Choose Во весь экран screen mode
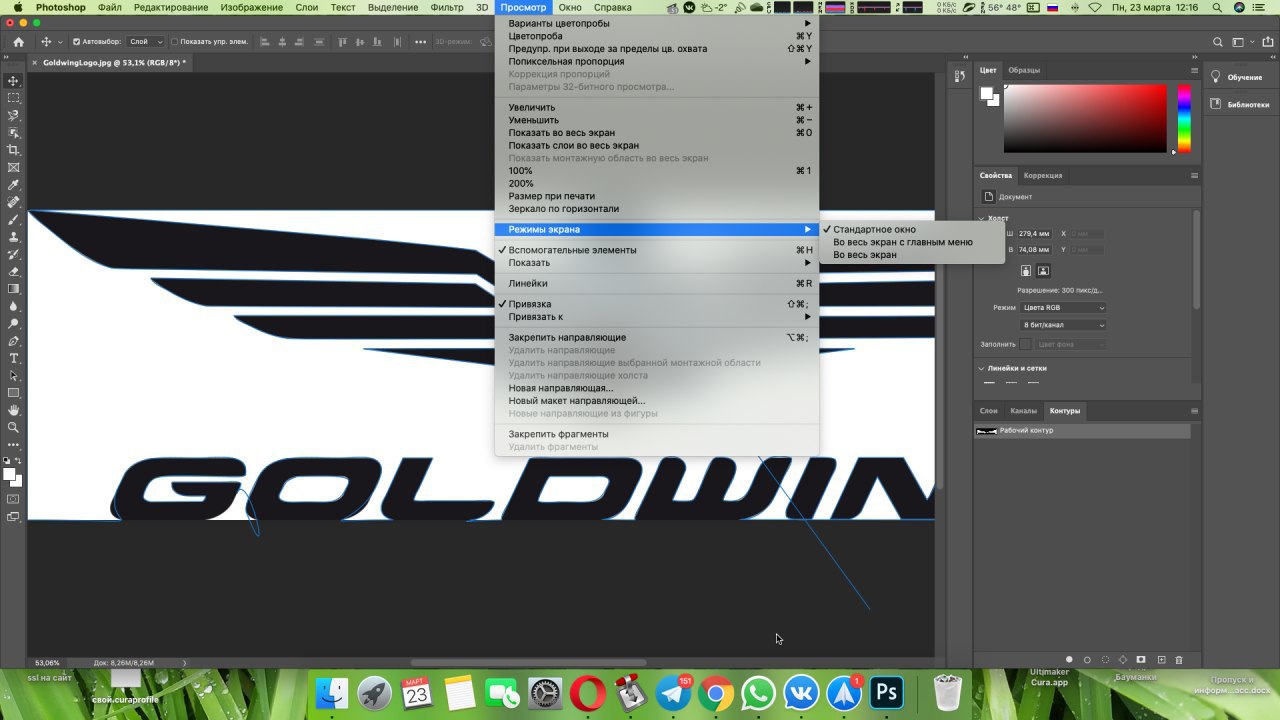This screenshot has width=1280, height=720. pyautogui.click(x=911, y=255)
